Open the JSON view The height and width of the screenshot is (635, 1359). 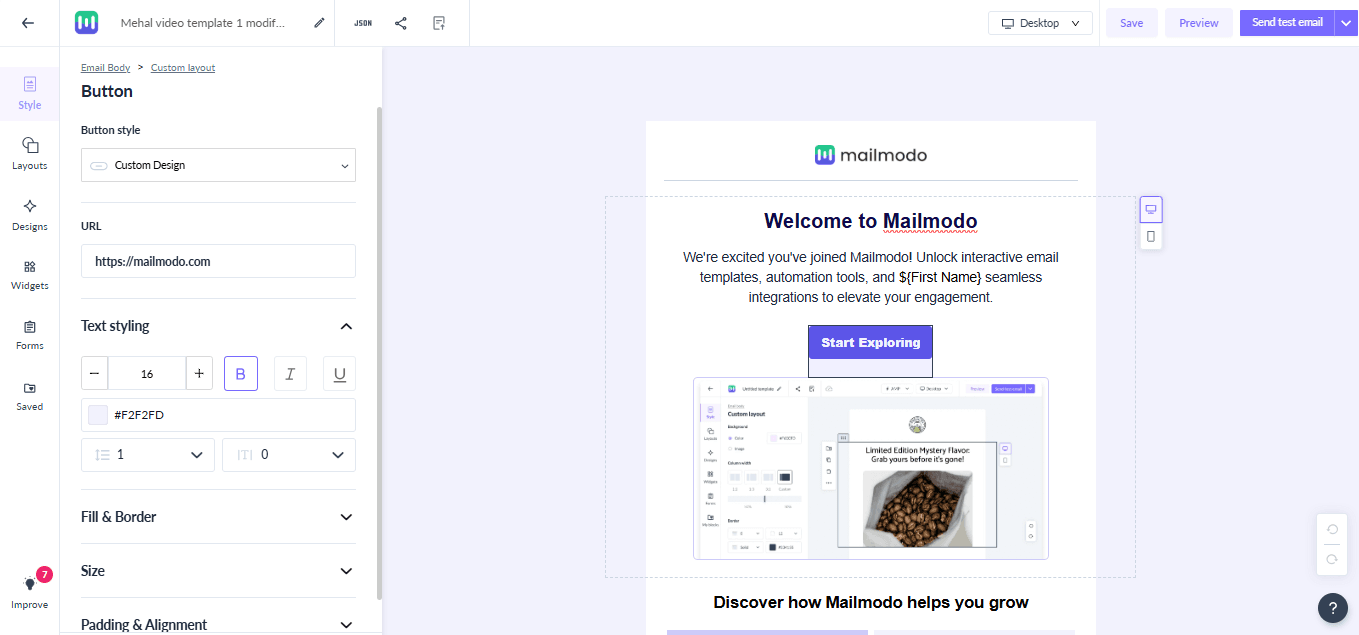coord(363,22)
